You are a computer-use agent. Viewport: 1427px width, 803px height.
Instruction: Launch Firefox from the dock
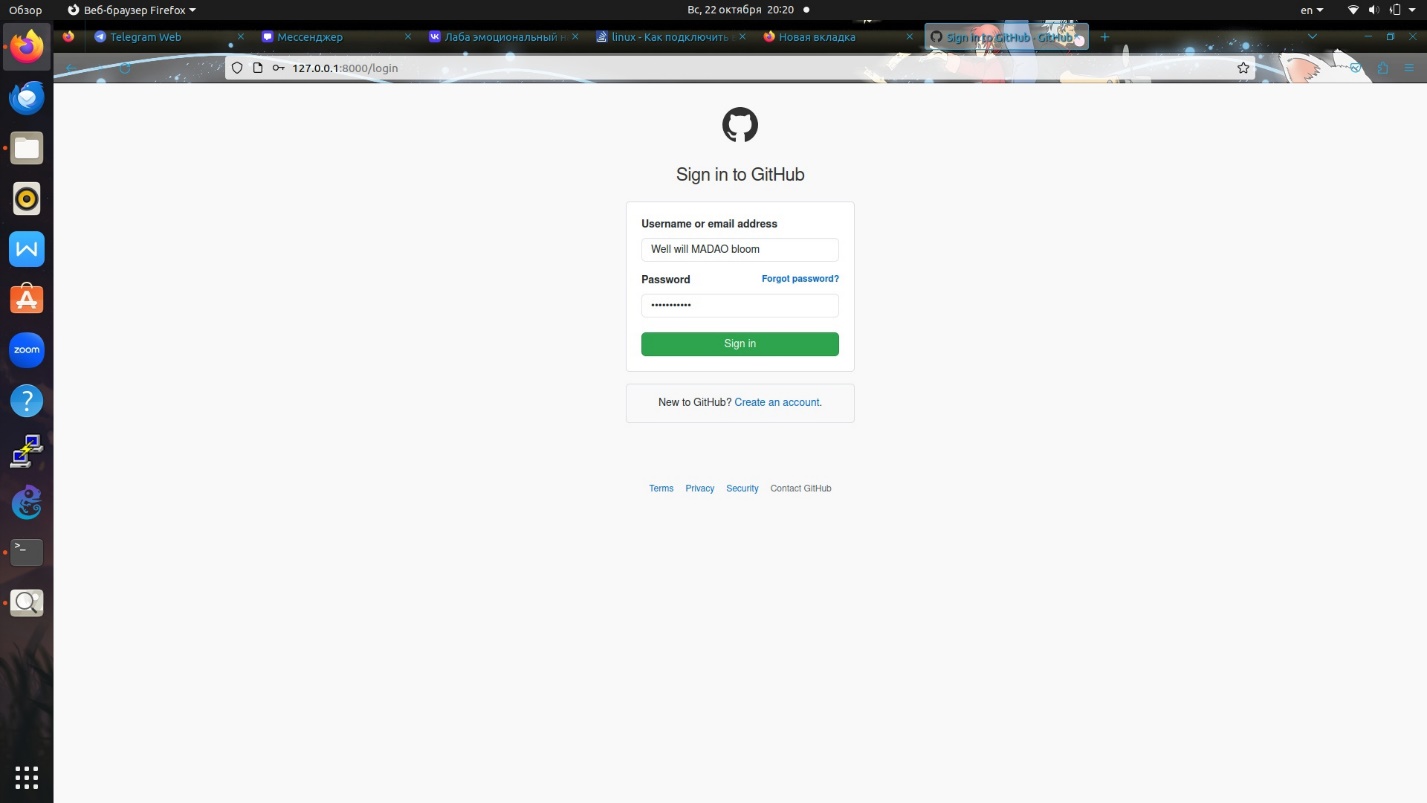(x=27, y=46)
